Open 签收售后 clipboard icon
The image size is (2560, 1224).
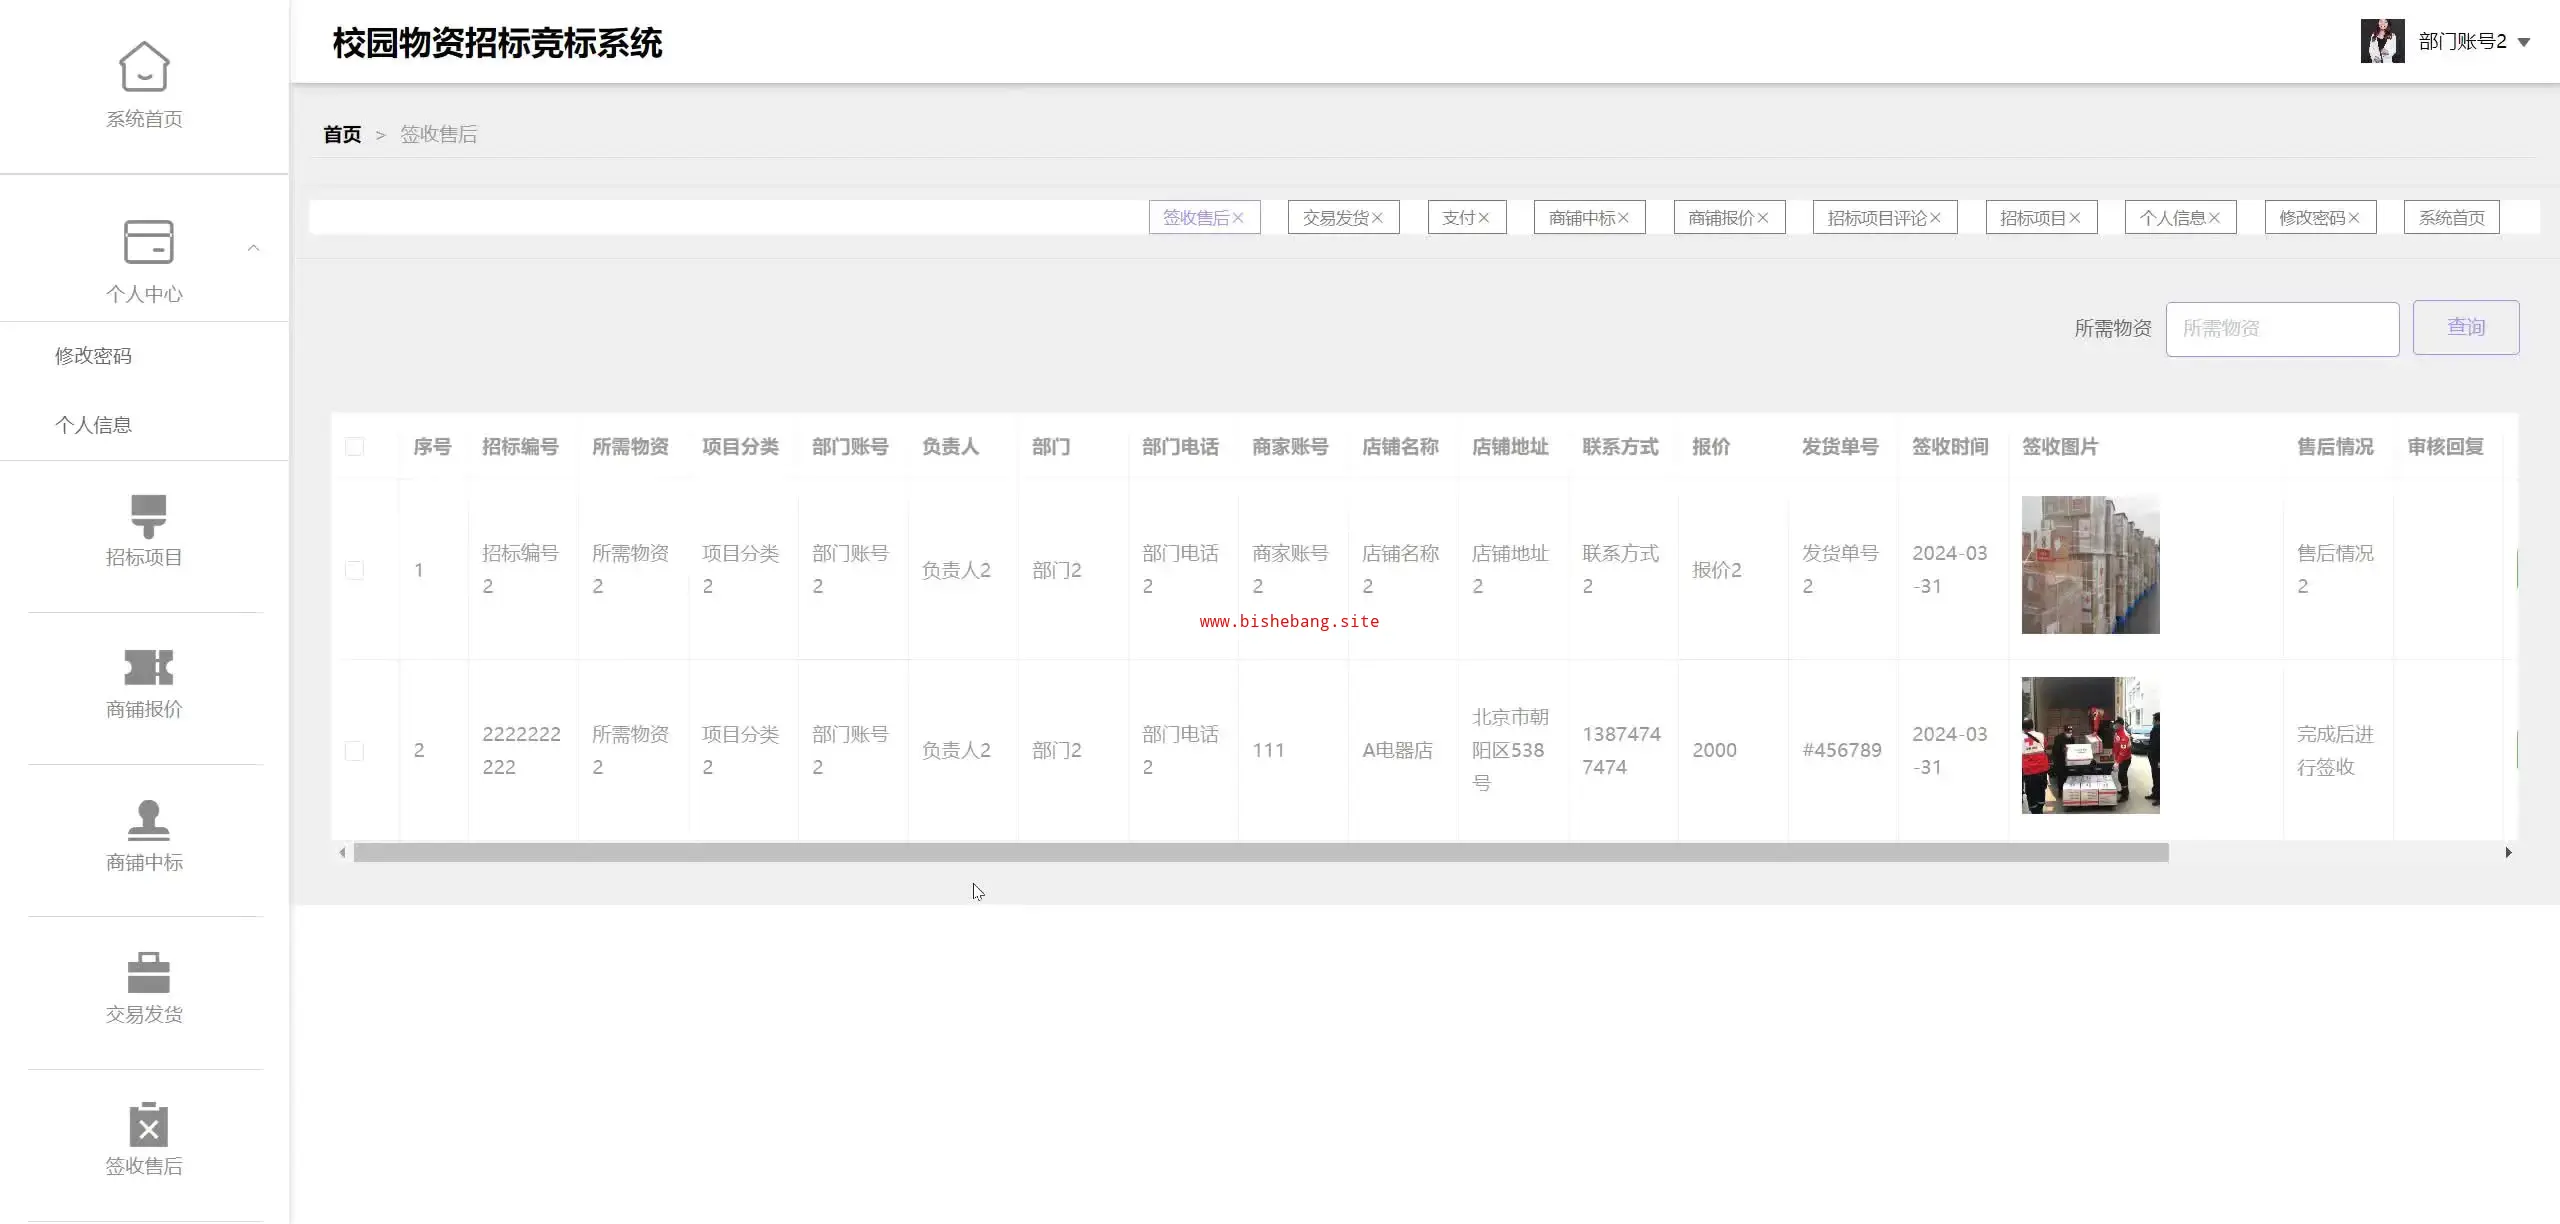pos(148,1125)
